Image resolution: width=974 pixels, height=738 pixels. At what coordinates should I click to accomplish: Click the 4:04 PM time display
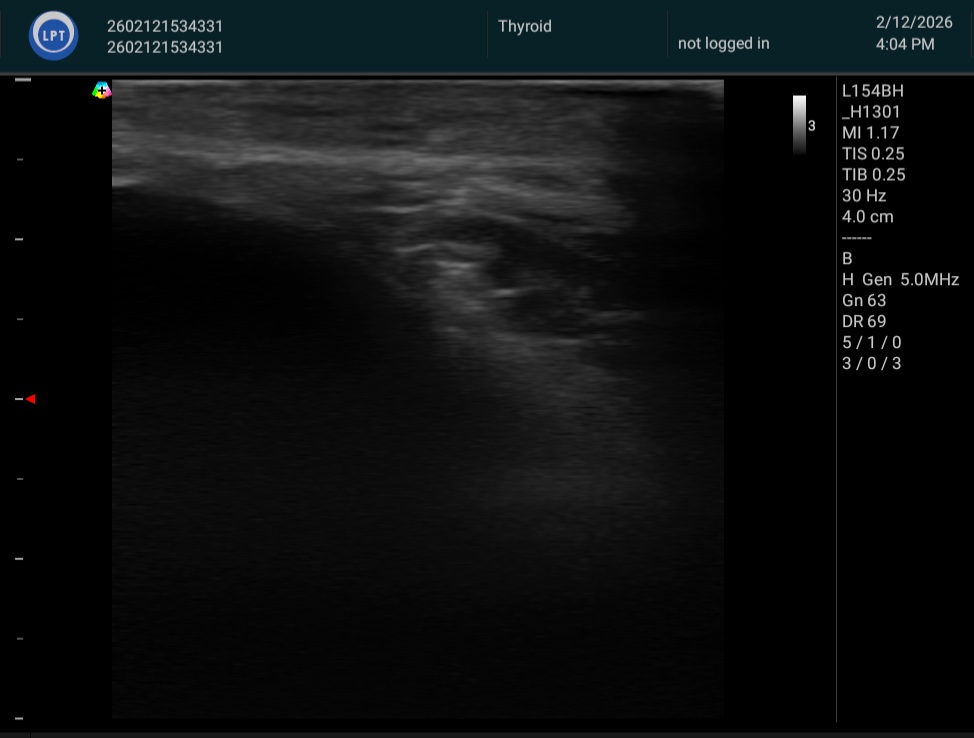point(904,44)
